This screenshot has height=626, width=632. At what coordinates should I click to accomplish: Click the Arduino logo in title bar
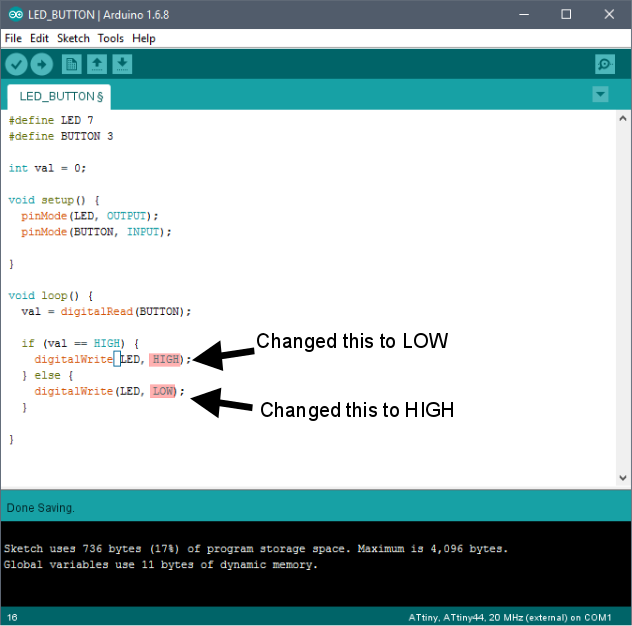[x=16, y=15]
